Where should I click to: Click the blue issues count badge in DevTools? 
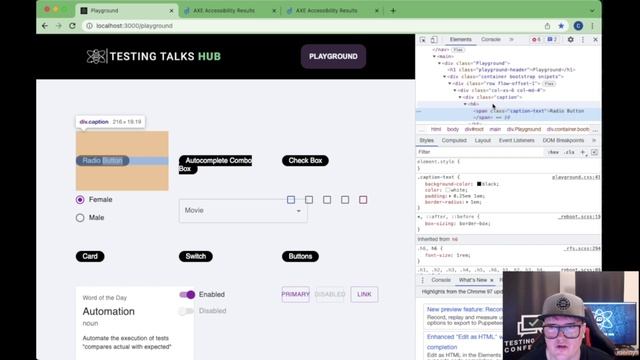[x=552, y=40]
